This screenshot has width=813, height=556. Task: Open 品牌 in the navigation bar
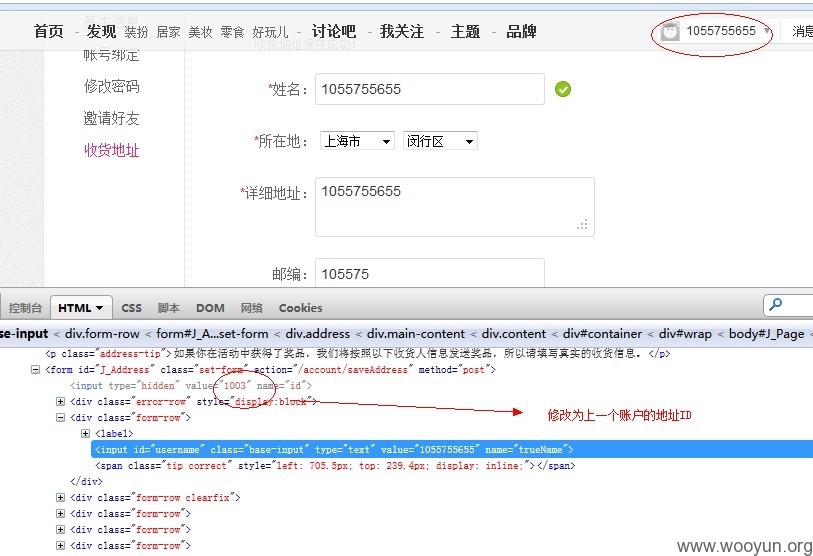coord(521,32)
